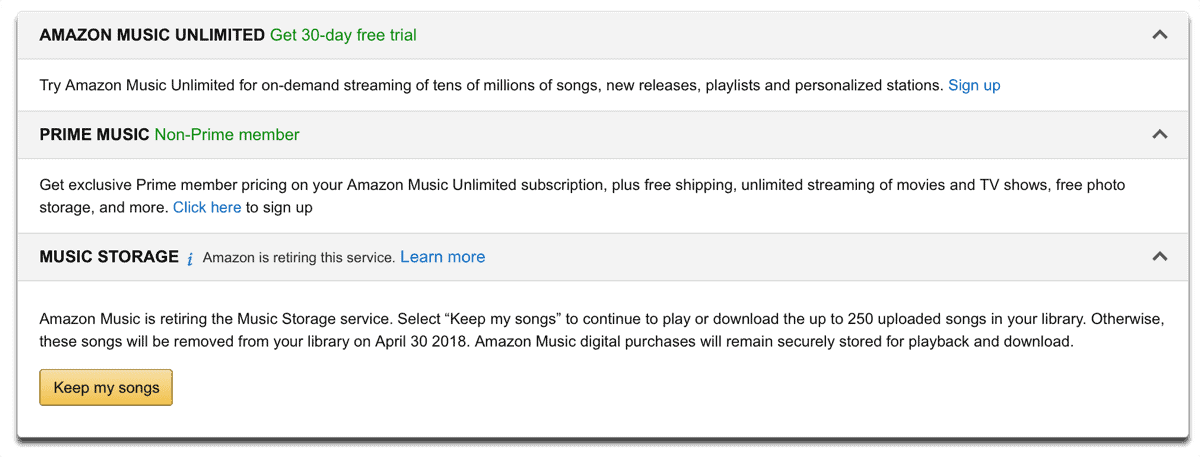Collapse the Amazon Music Unlimited section chevron
Viewport: 1200px width, 457px height.
click(x=1160, y=35)
